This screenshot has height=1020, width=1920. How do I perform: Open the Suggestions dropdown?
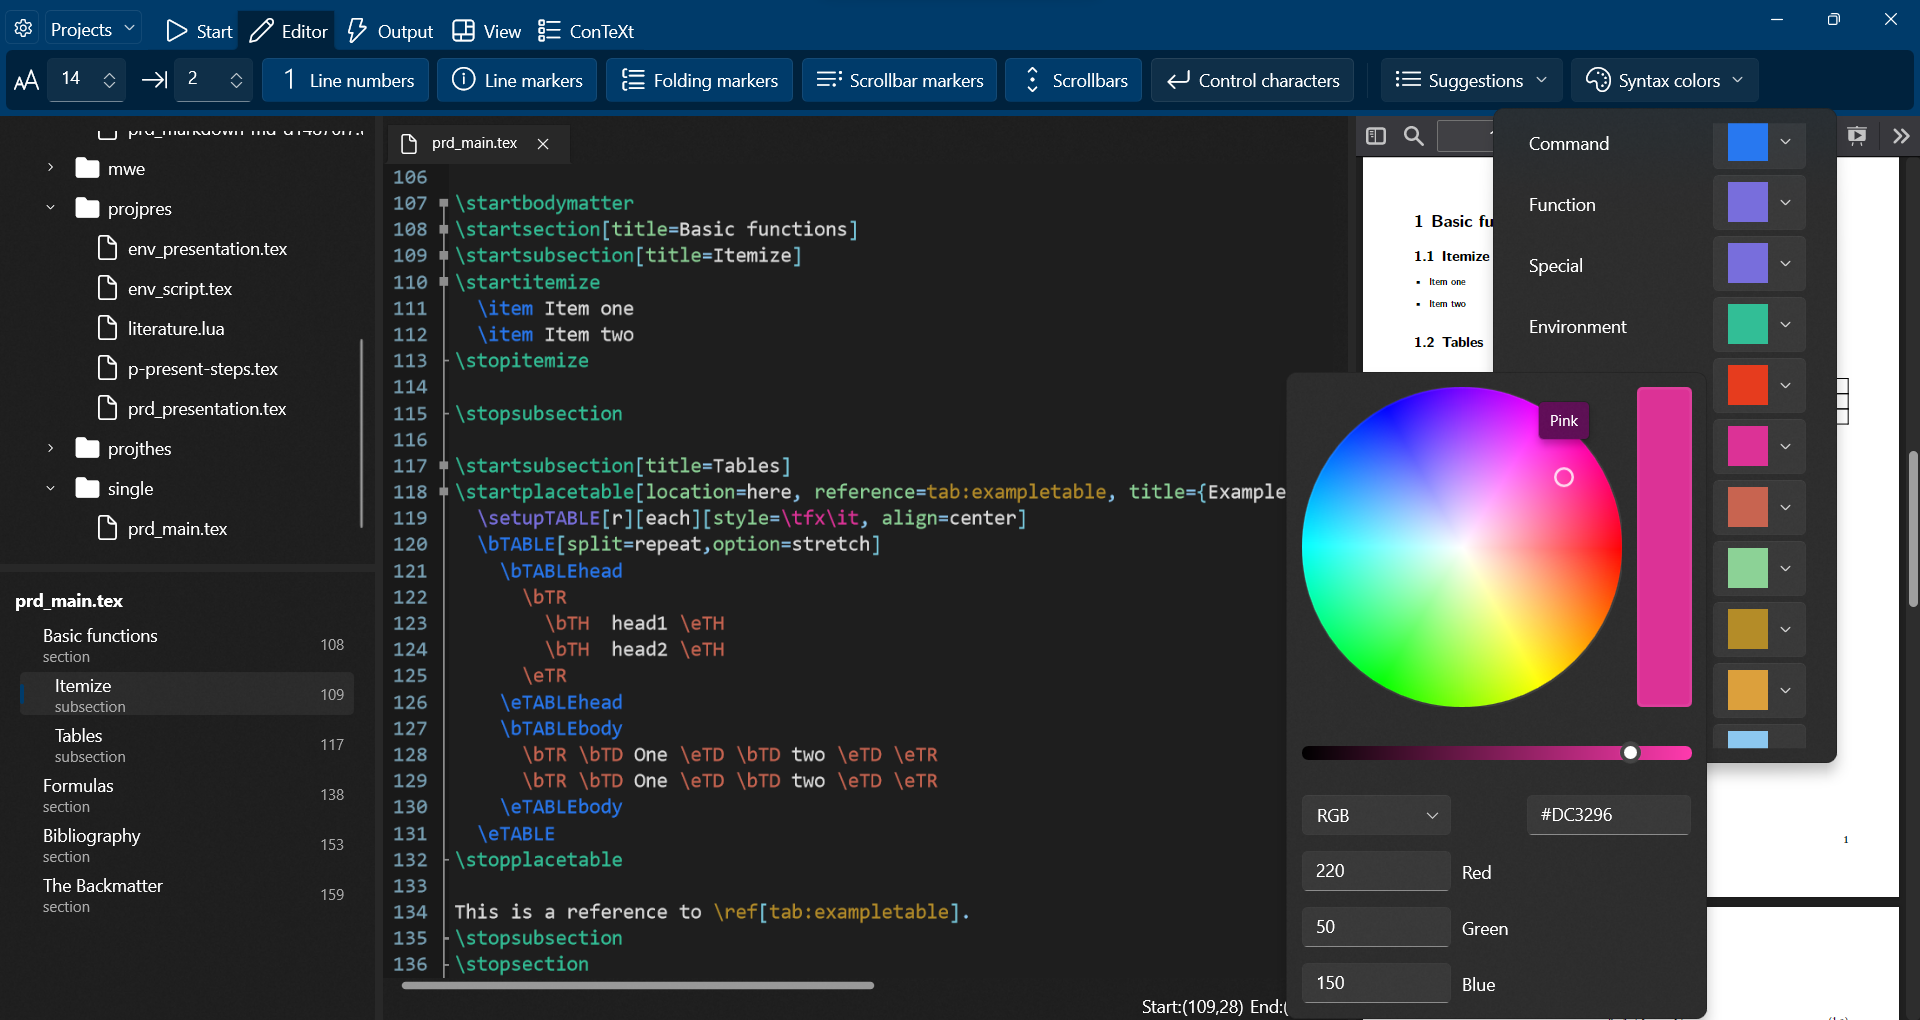pos(1472,80)
